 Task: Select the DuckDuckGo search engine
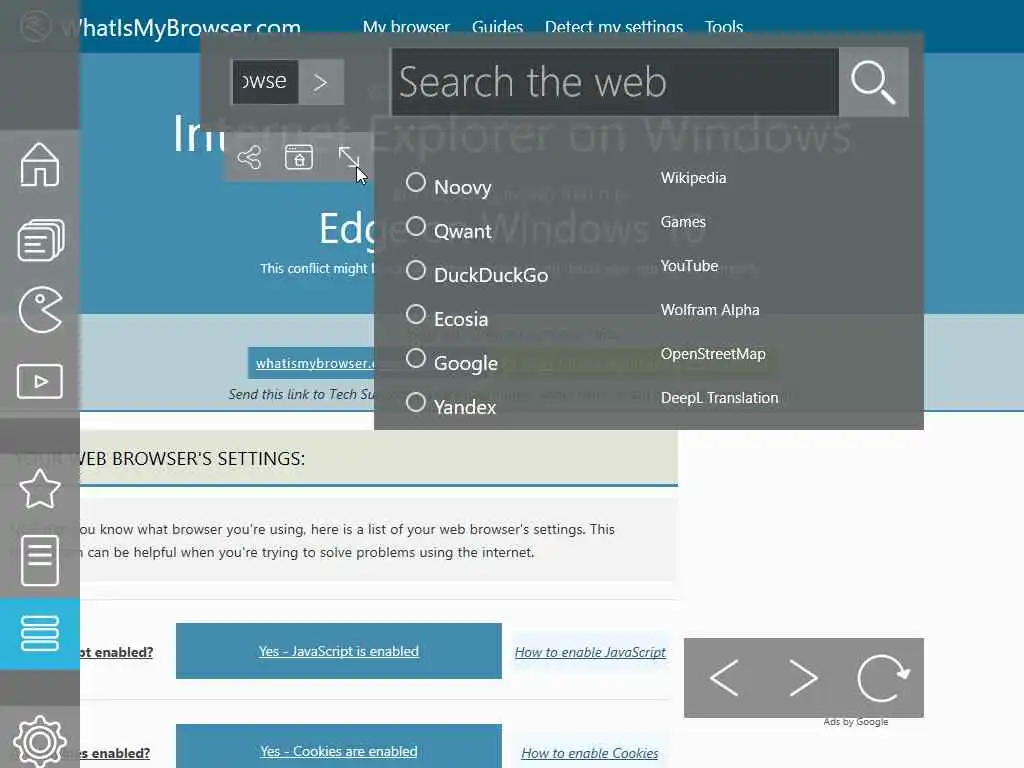tap(477, 273)
